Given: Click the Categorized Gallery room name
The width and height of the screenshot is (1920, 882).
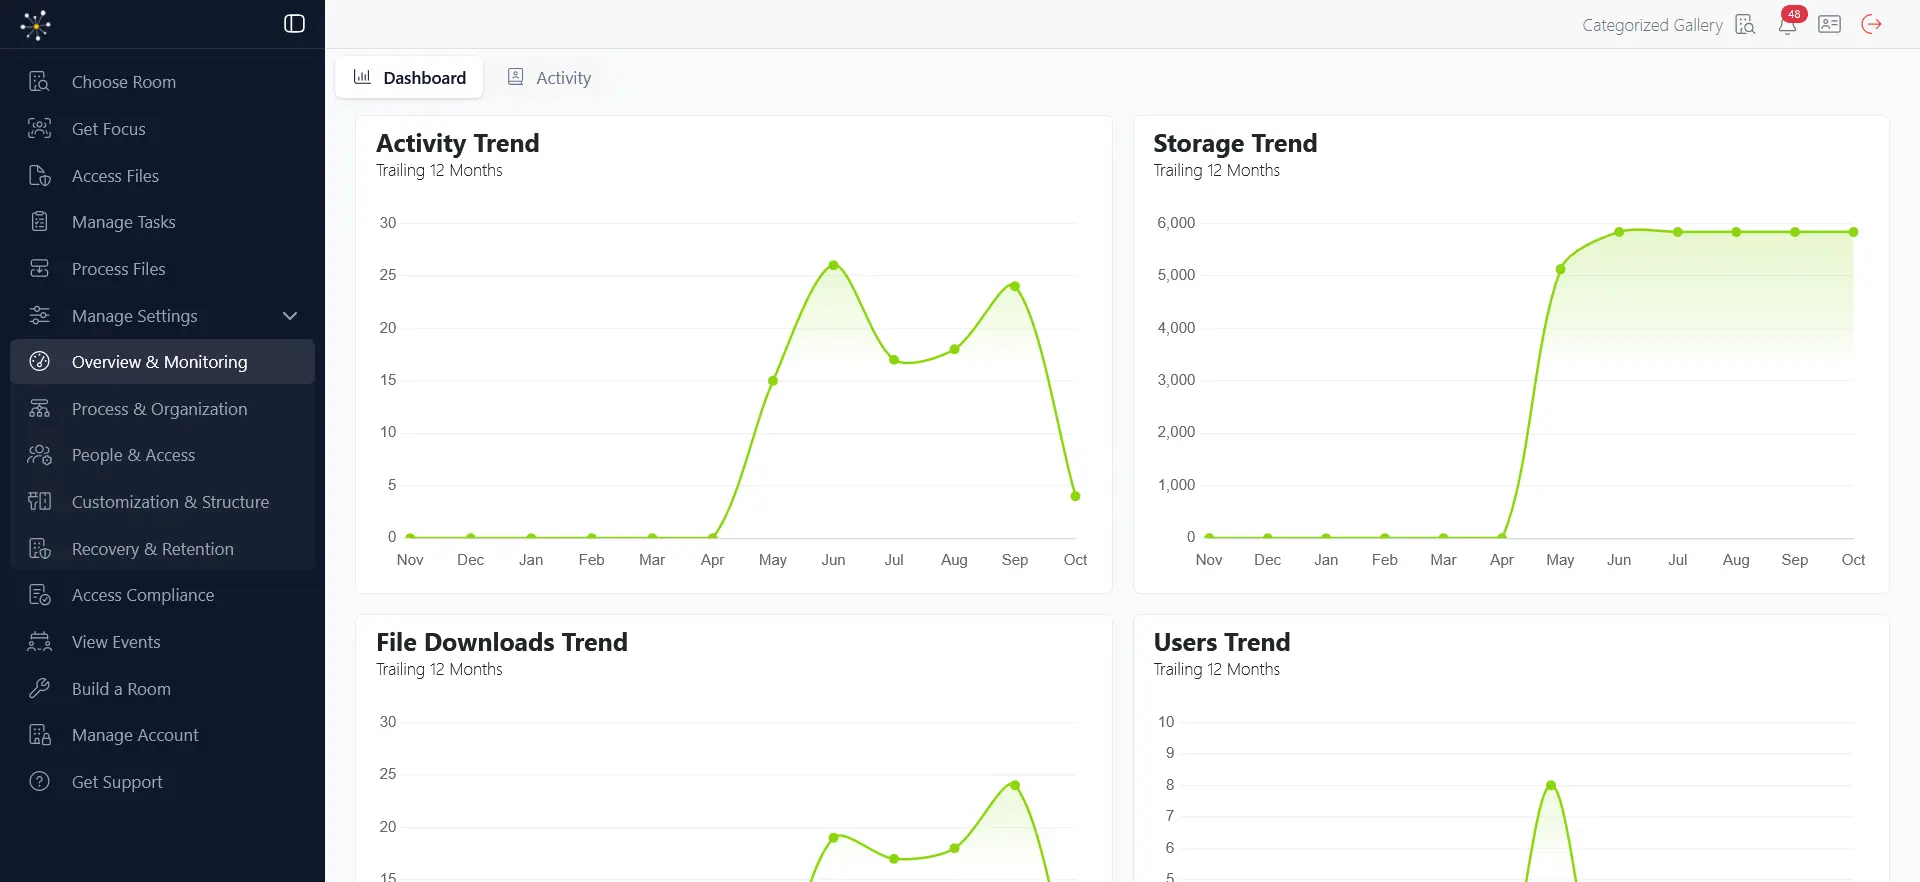Looking at the screenshot, I should pyautogui.click(x=1652, y=25).
